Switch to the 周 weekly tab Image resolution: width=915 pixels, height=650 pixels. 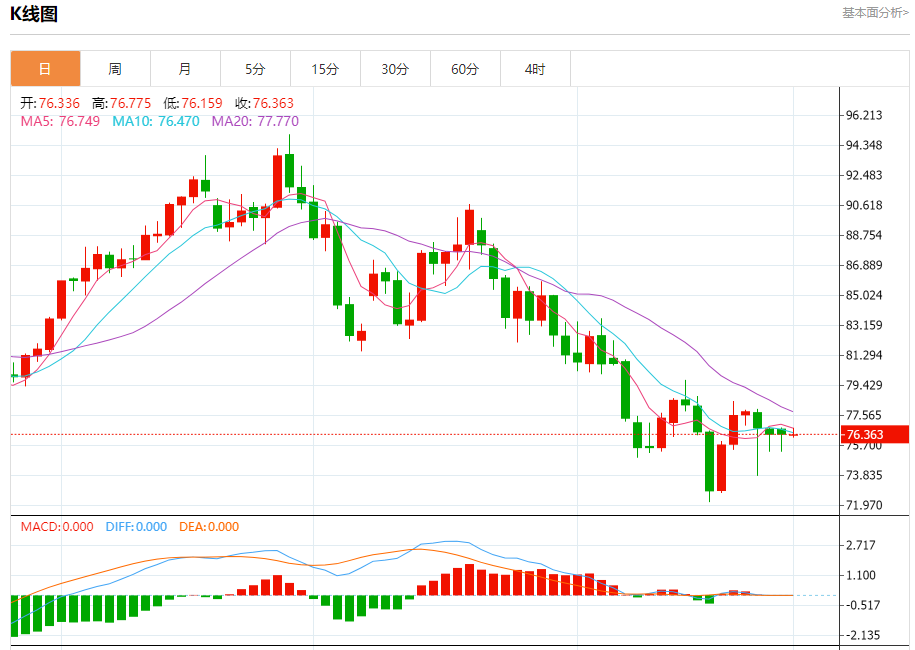[116, 69]
